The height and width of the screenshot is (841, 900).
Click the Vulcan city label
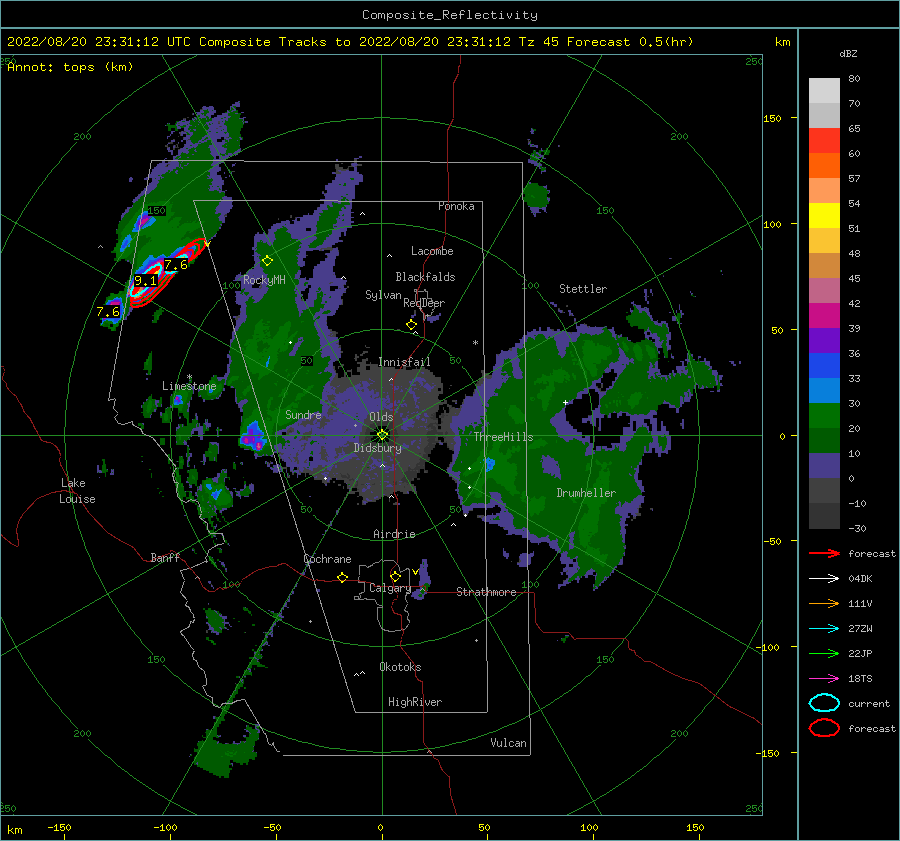509,743
